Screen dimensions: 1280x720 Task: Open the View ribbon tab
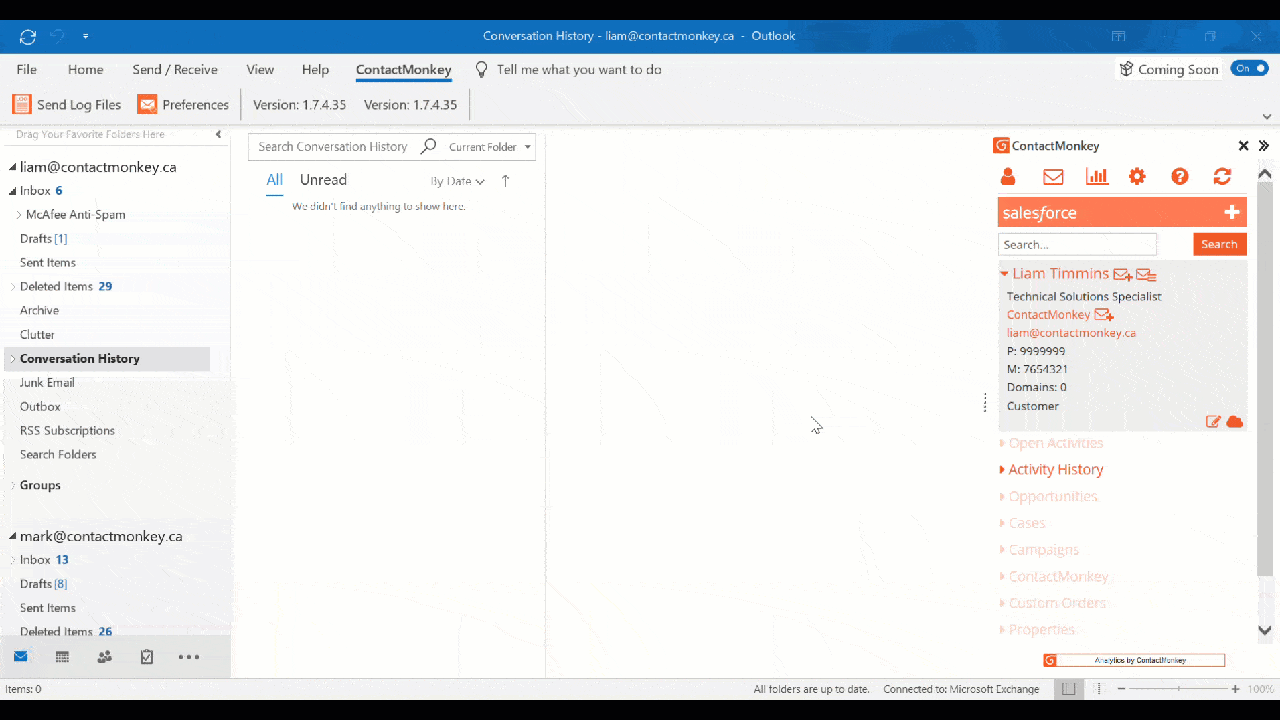click(260, 69)
